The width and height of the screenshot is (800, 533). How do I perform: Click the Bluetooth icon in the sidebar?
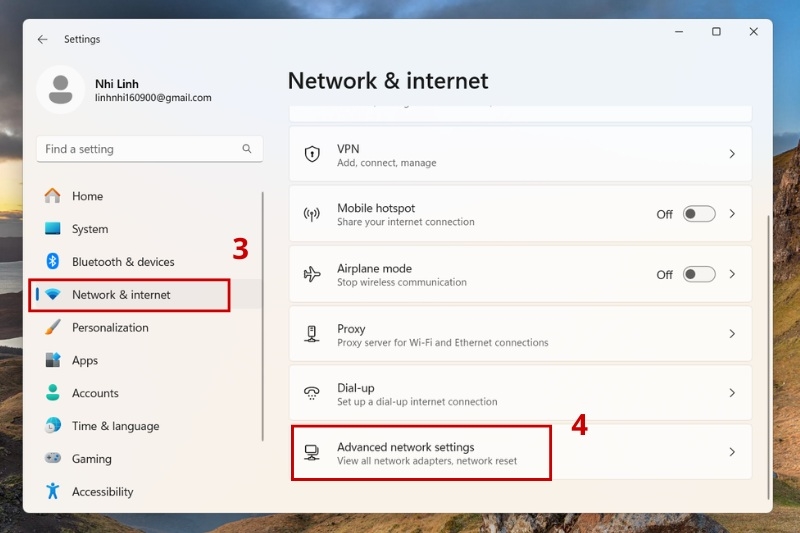53,261
